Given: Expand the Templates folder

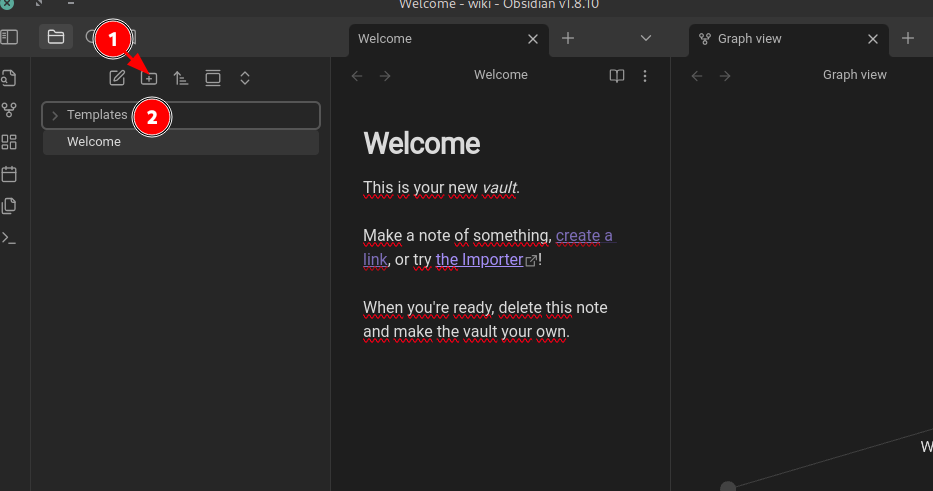Looking at the screenshot, I should (55, 116).
